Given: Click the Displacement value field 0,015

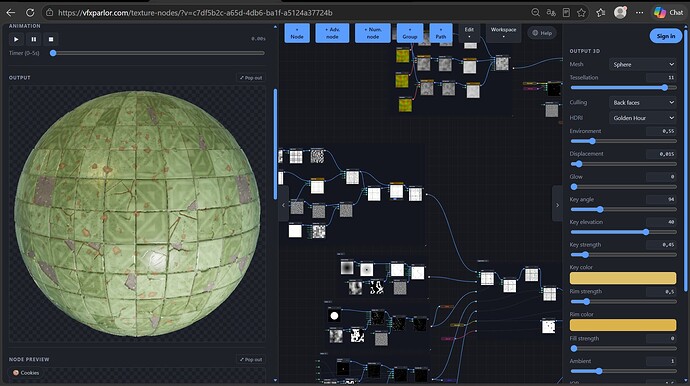Looking at the screenshot, I should point(661,154).
